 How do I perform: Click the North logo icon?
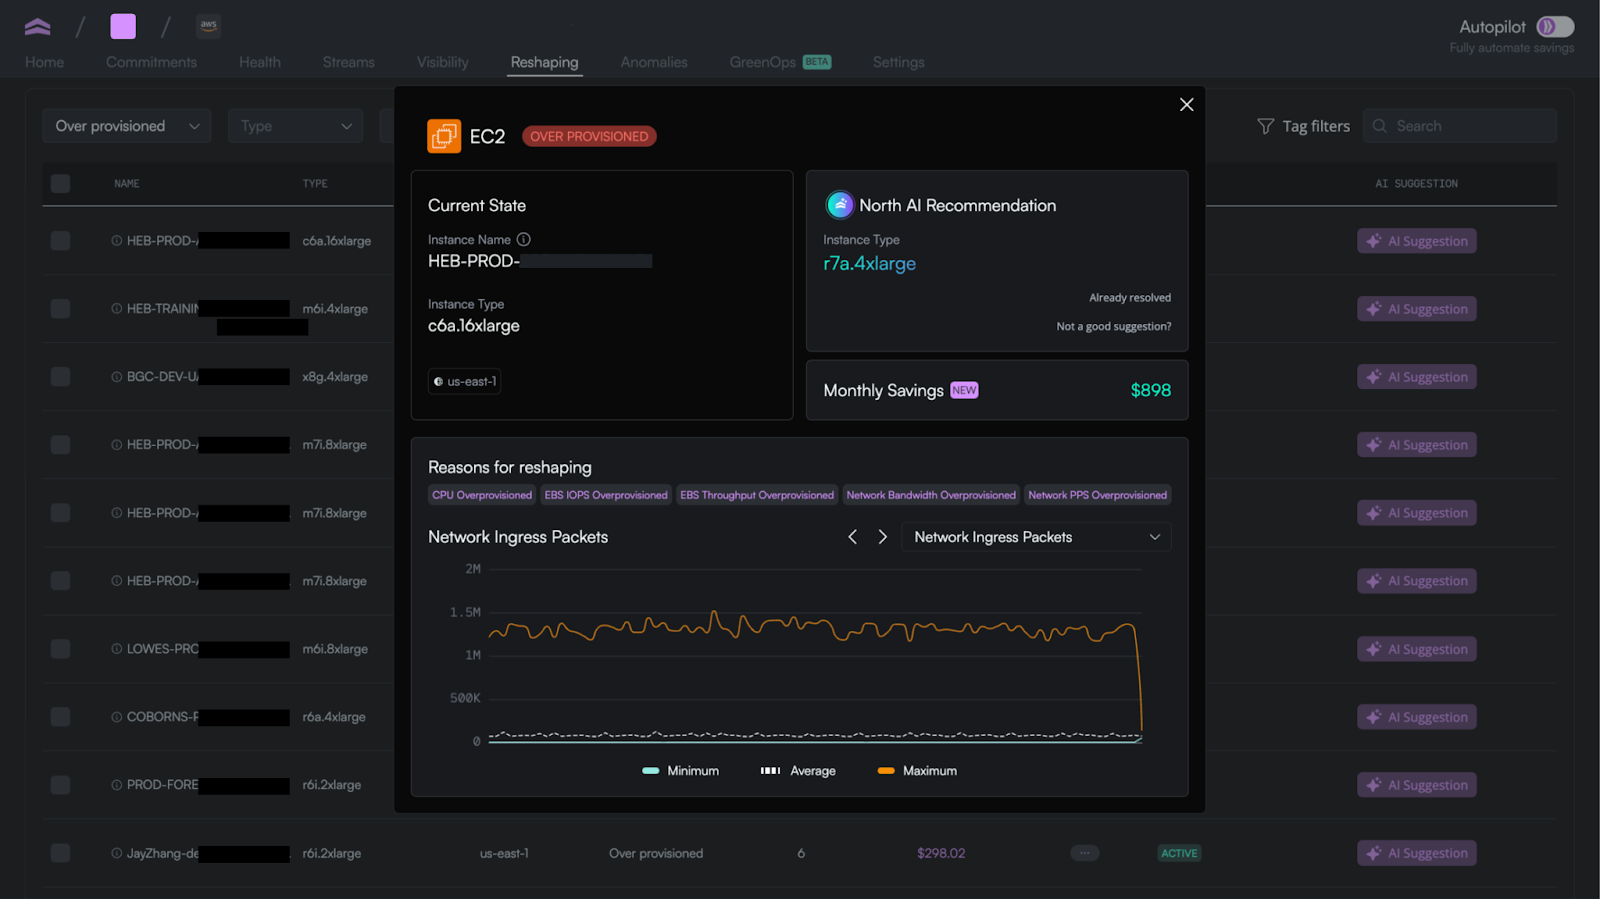(38, 27)
